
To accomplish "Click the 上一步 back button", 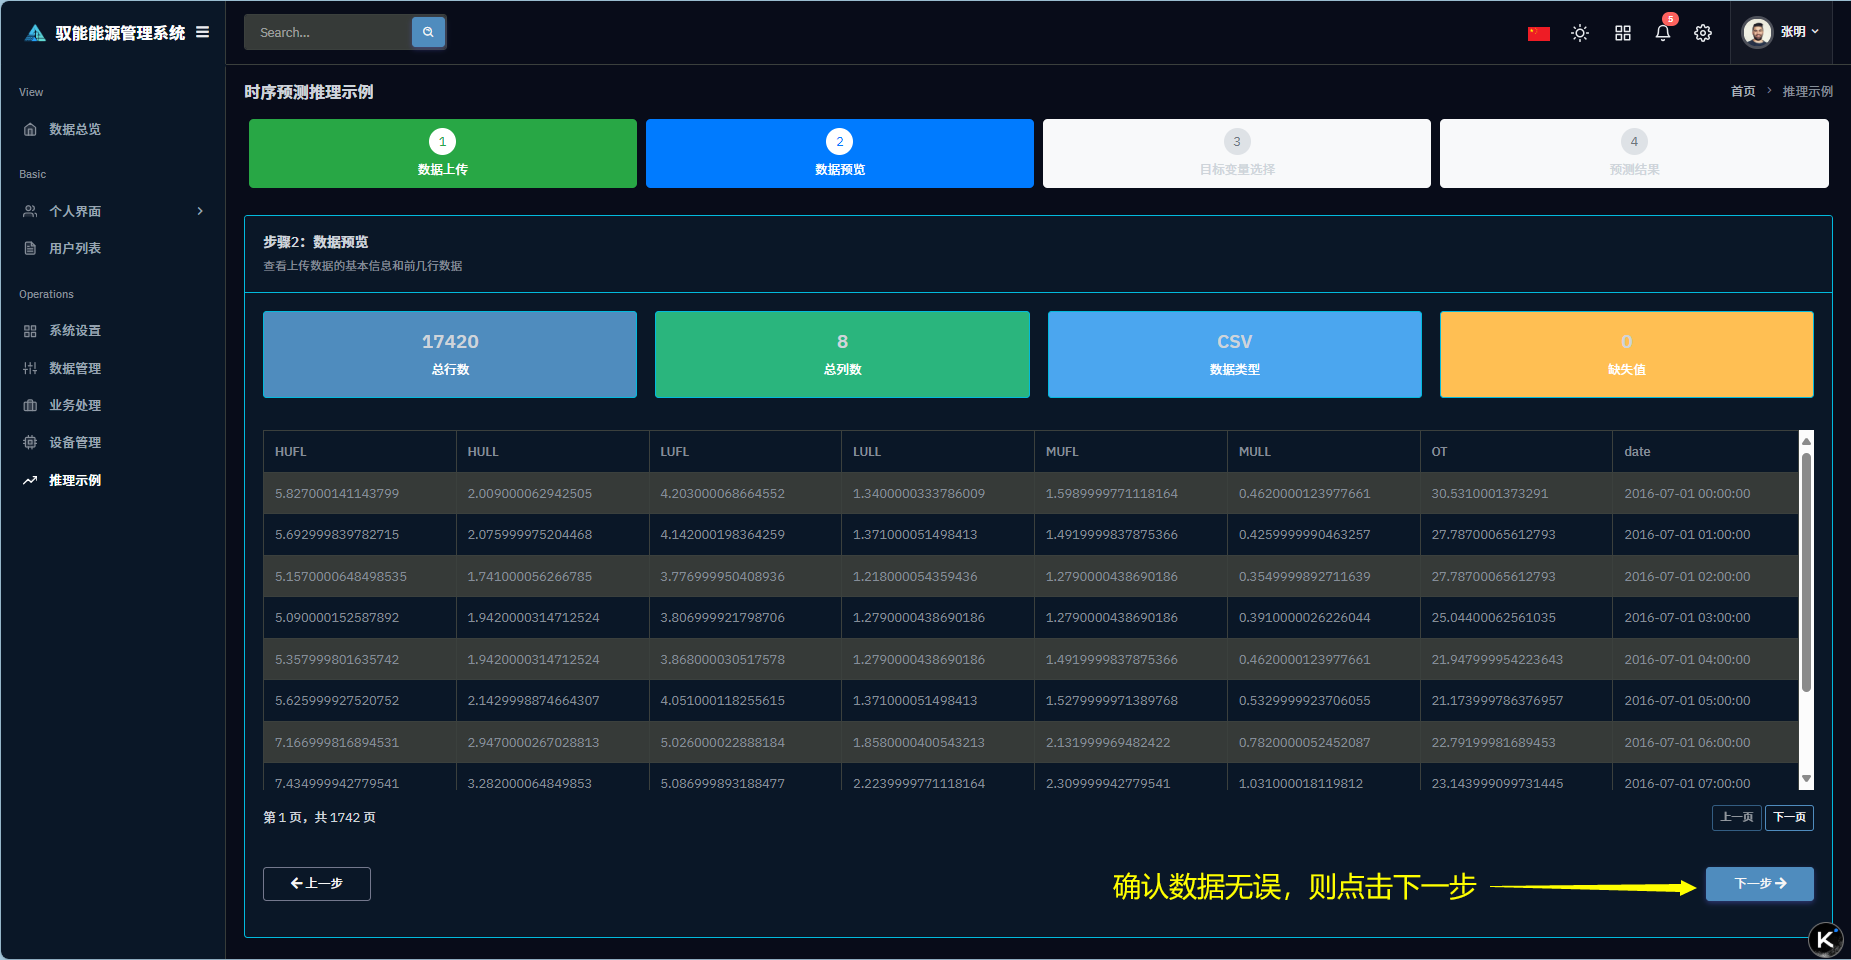I will [x=316, y=883].
